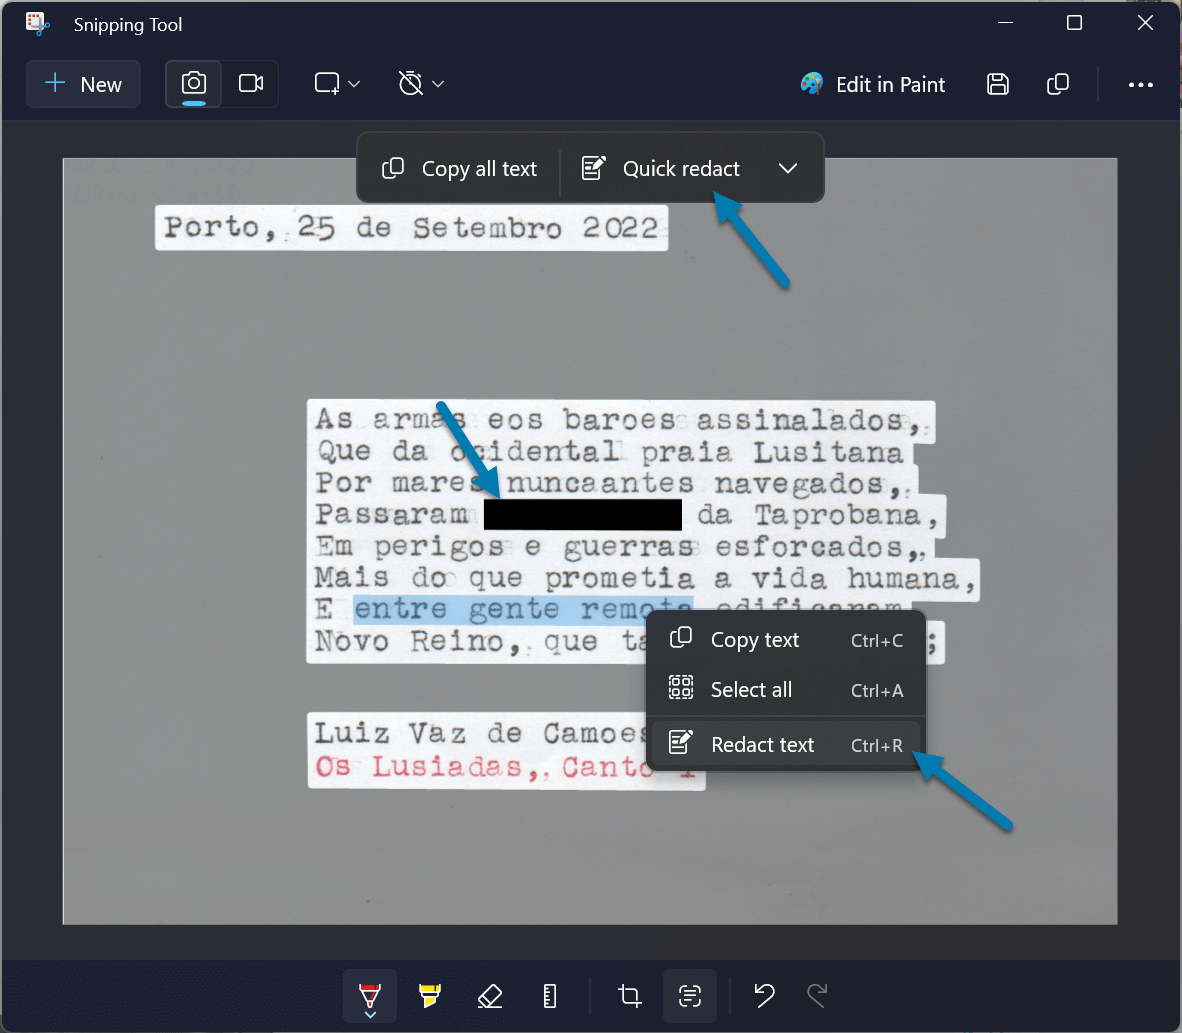1182x1033 pixels.
Task: Toggle the Text actions tool
Action: point(690,996)
